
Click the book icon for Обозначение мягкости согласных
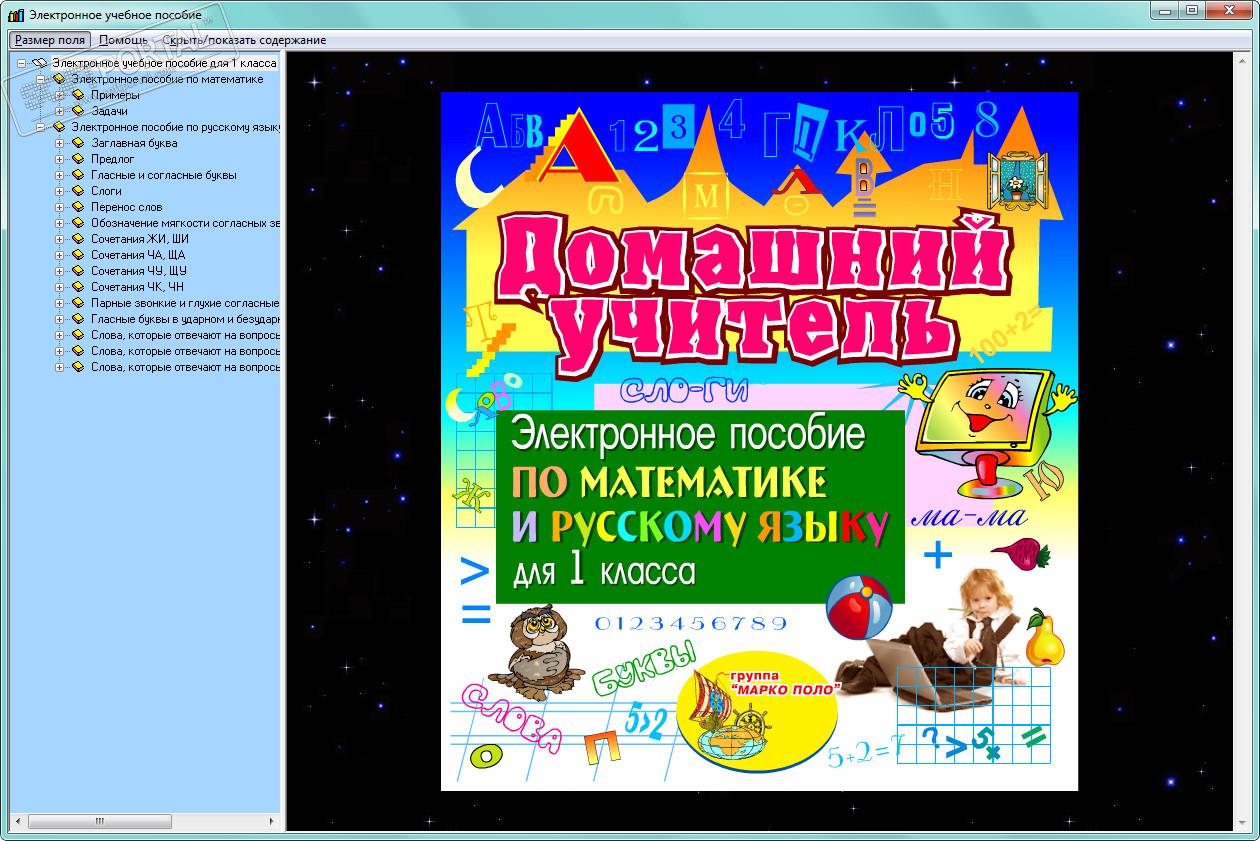coord(78,223)
